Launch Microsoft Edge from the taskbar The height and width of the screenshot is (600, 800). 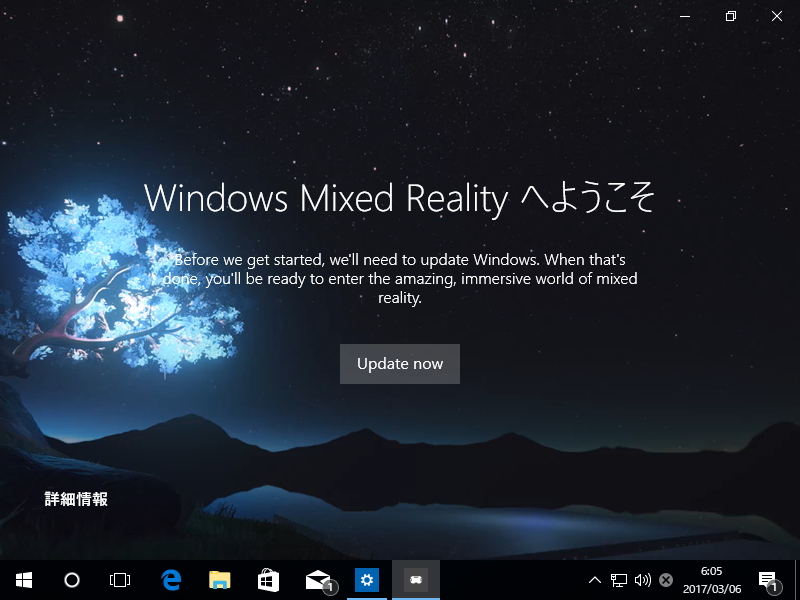[171, 580]
